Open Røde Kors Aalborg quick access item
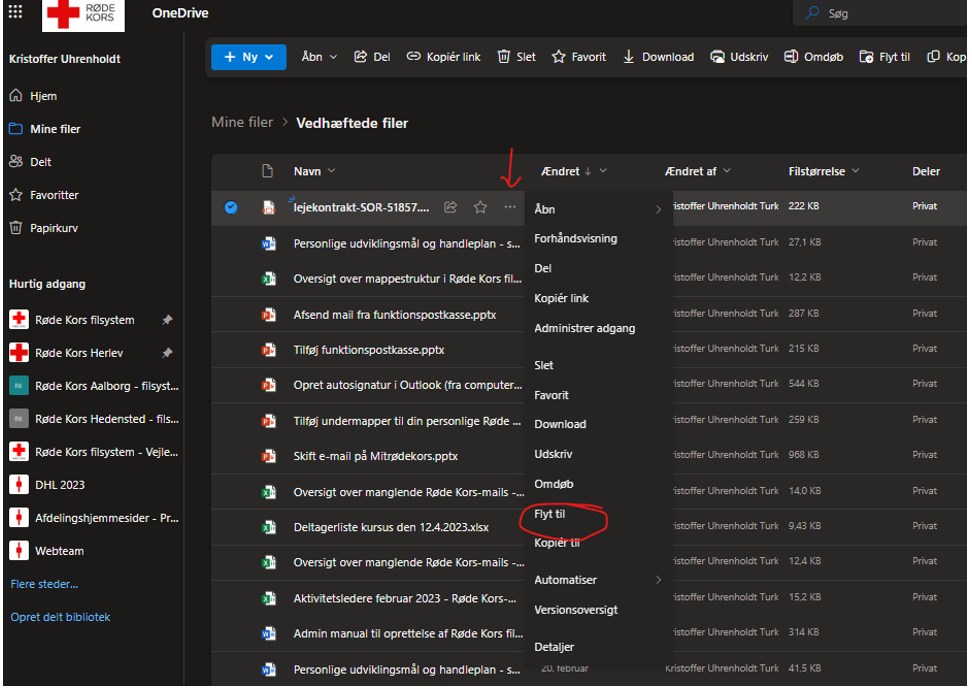972x689 pixels. coord(94,386)
